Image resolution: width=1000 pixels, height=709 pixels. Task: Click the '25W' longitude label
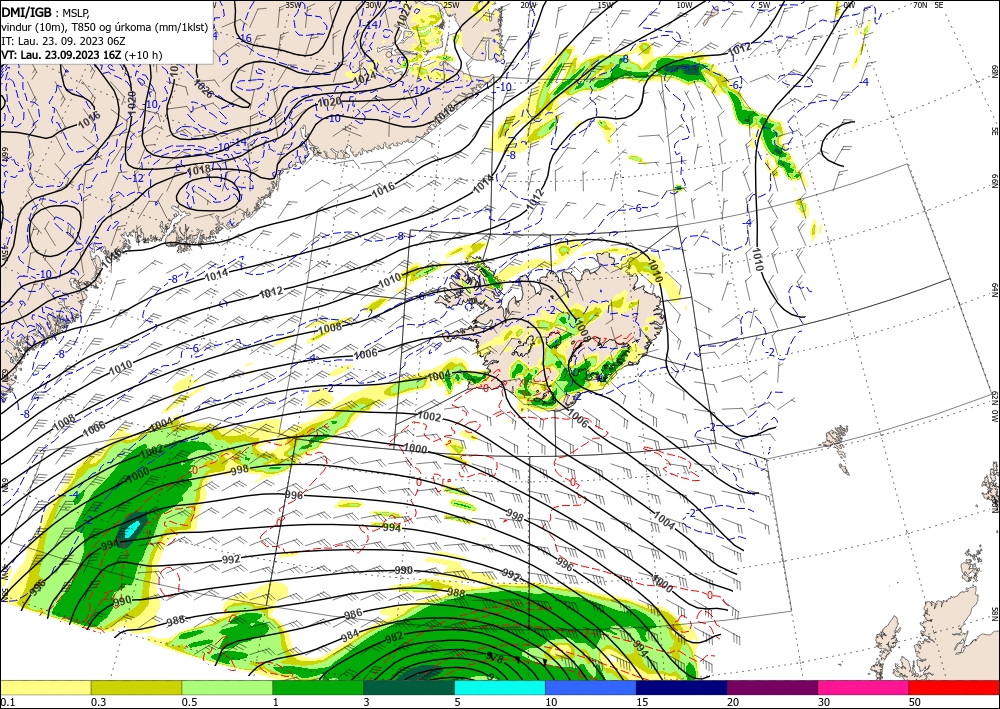click(x=451, y=5)
